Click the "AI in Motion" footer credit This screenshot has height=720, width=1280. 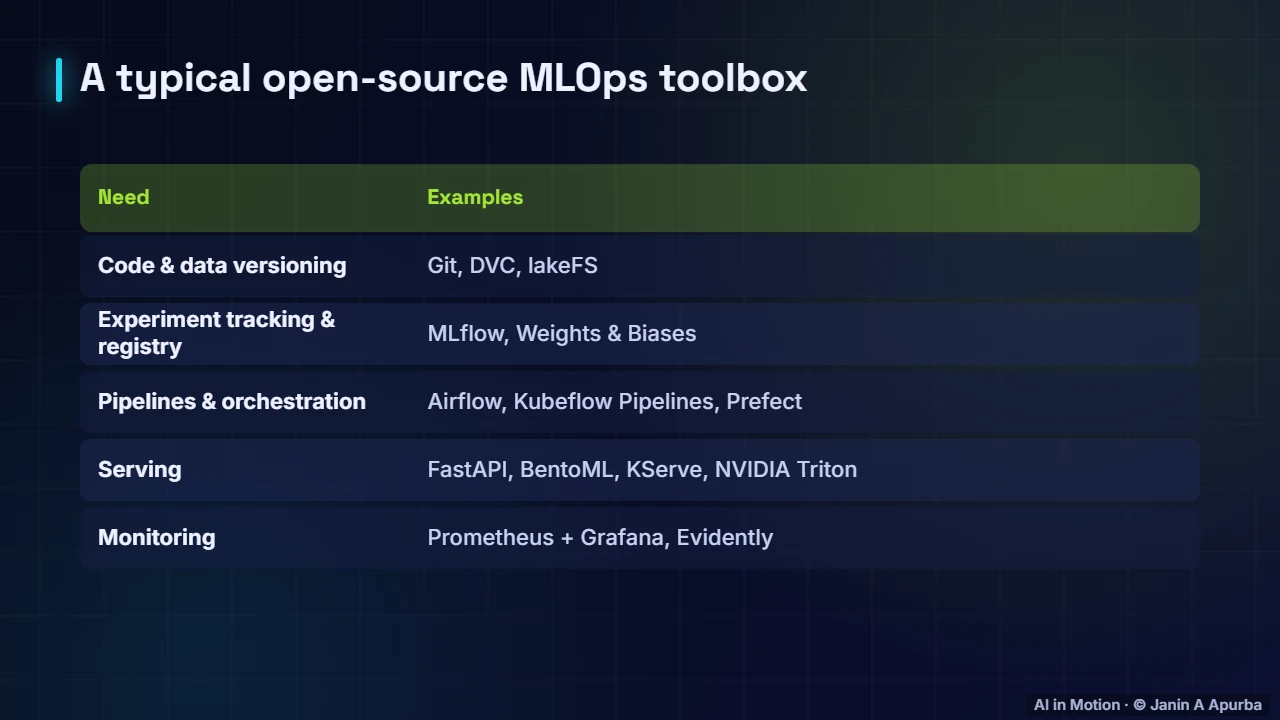pyautogui.click(x=1148, y=705)
